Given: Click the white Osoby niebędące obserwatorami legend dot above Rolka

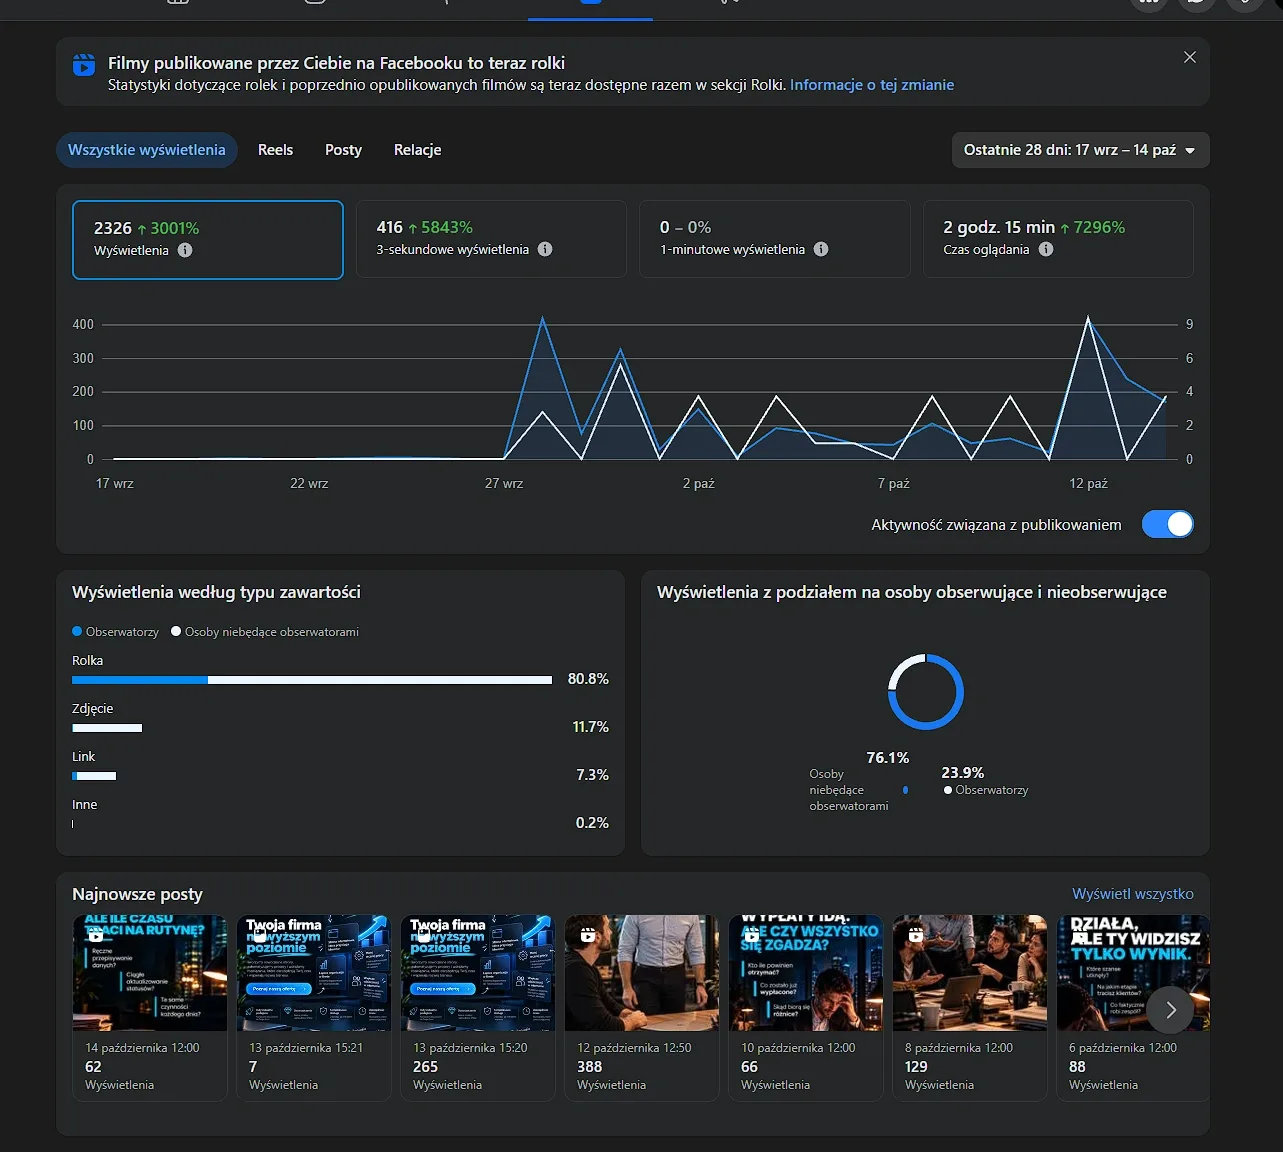Looking at the screenshot, I should point(176,631).
